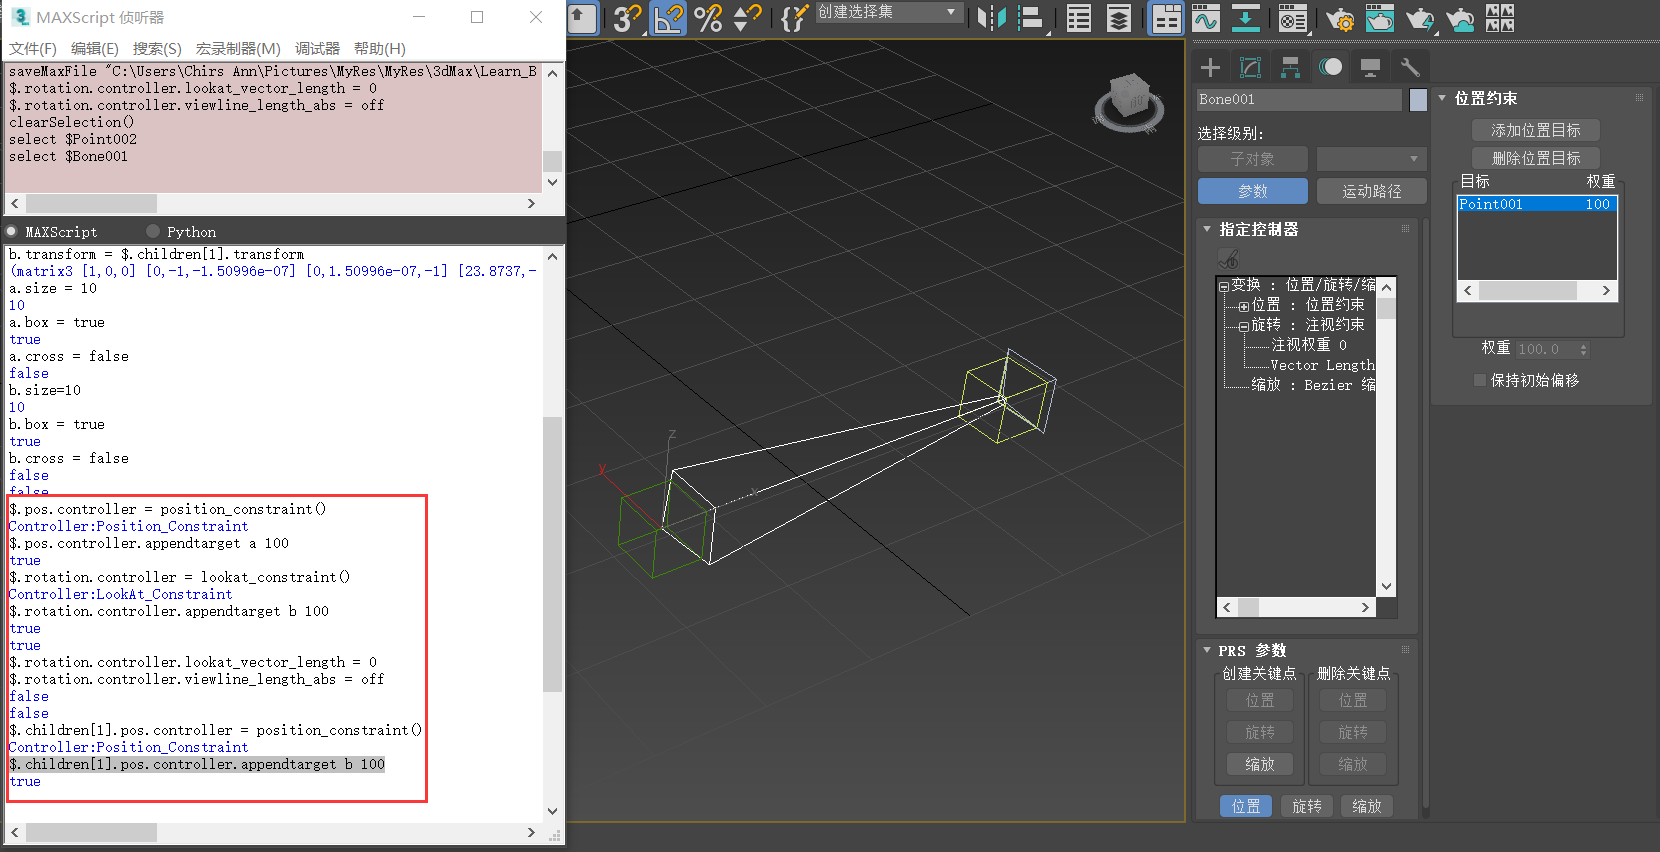1660x852 pixels.
Task: Expand the 位置 : 位置约束 tree node
Action: click(1244, 306)
